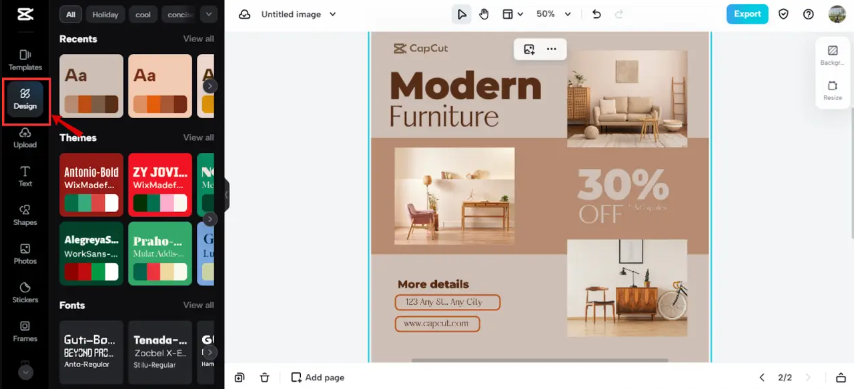Screen dimensions: 854x389
Task: Select the 123 Any St., Any City box
Action: click(x=447, y=302)
